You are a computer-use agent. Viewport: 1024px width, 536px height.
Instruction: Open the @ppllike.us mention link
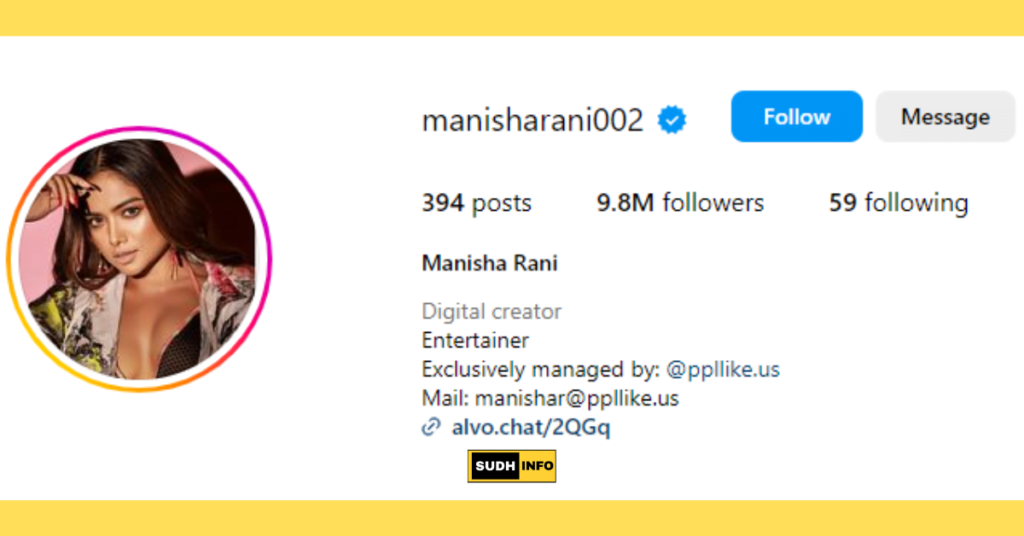click(723, 370)
